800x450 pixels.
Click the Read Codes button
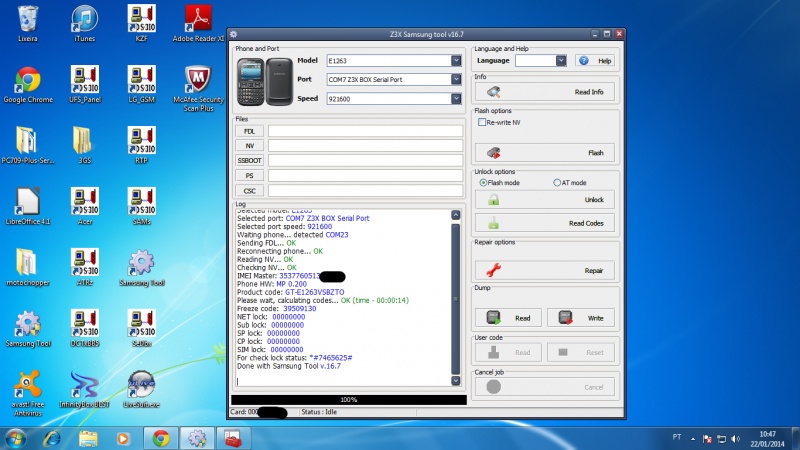[x=544, y=223]
